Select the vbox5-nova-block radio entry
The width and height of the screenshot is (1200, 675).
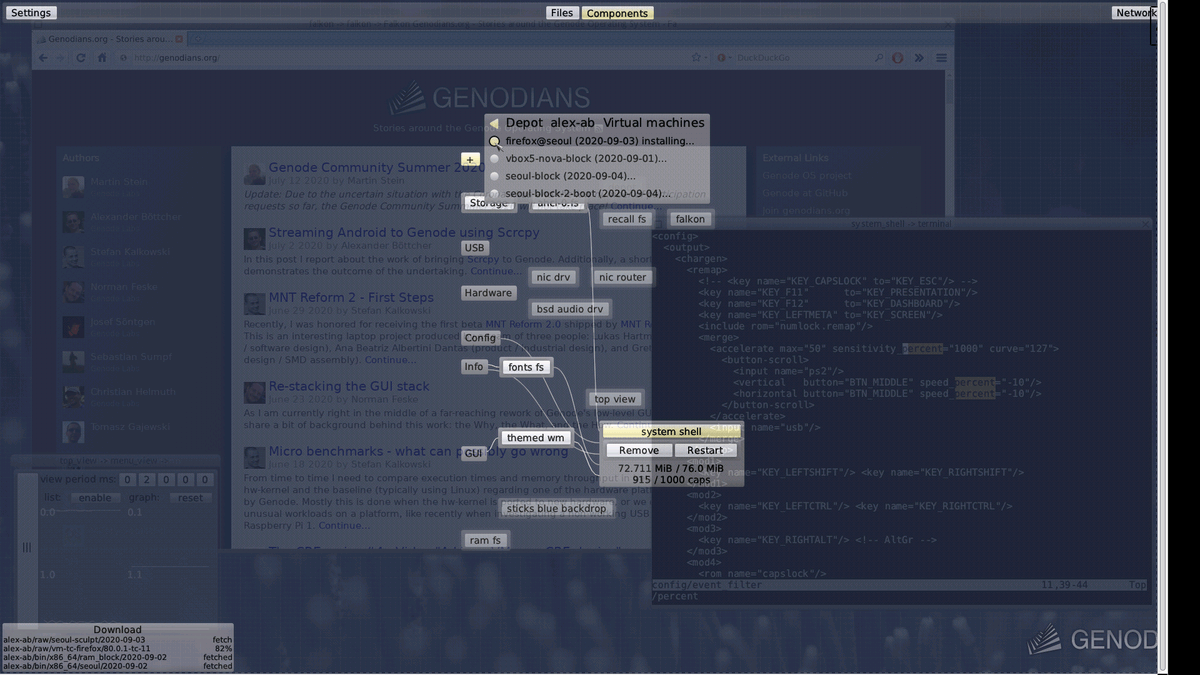click(x=494, y=159)
